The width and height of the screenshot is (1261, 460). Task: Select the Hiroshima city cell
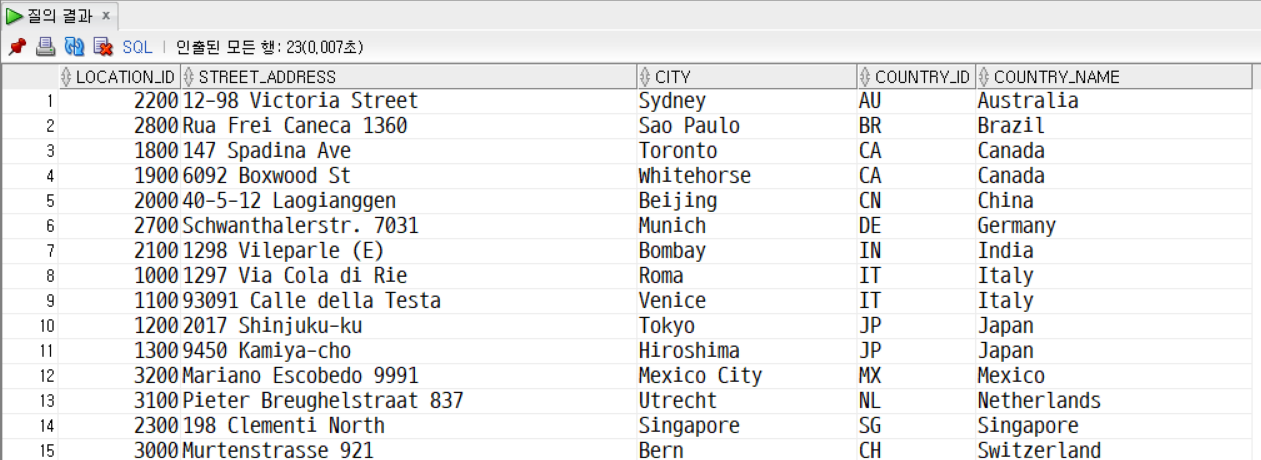click(747, 351)
